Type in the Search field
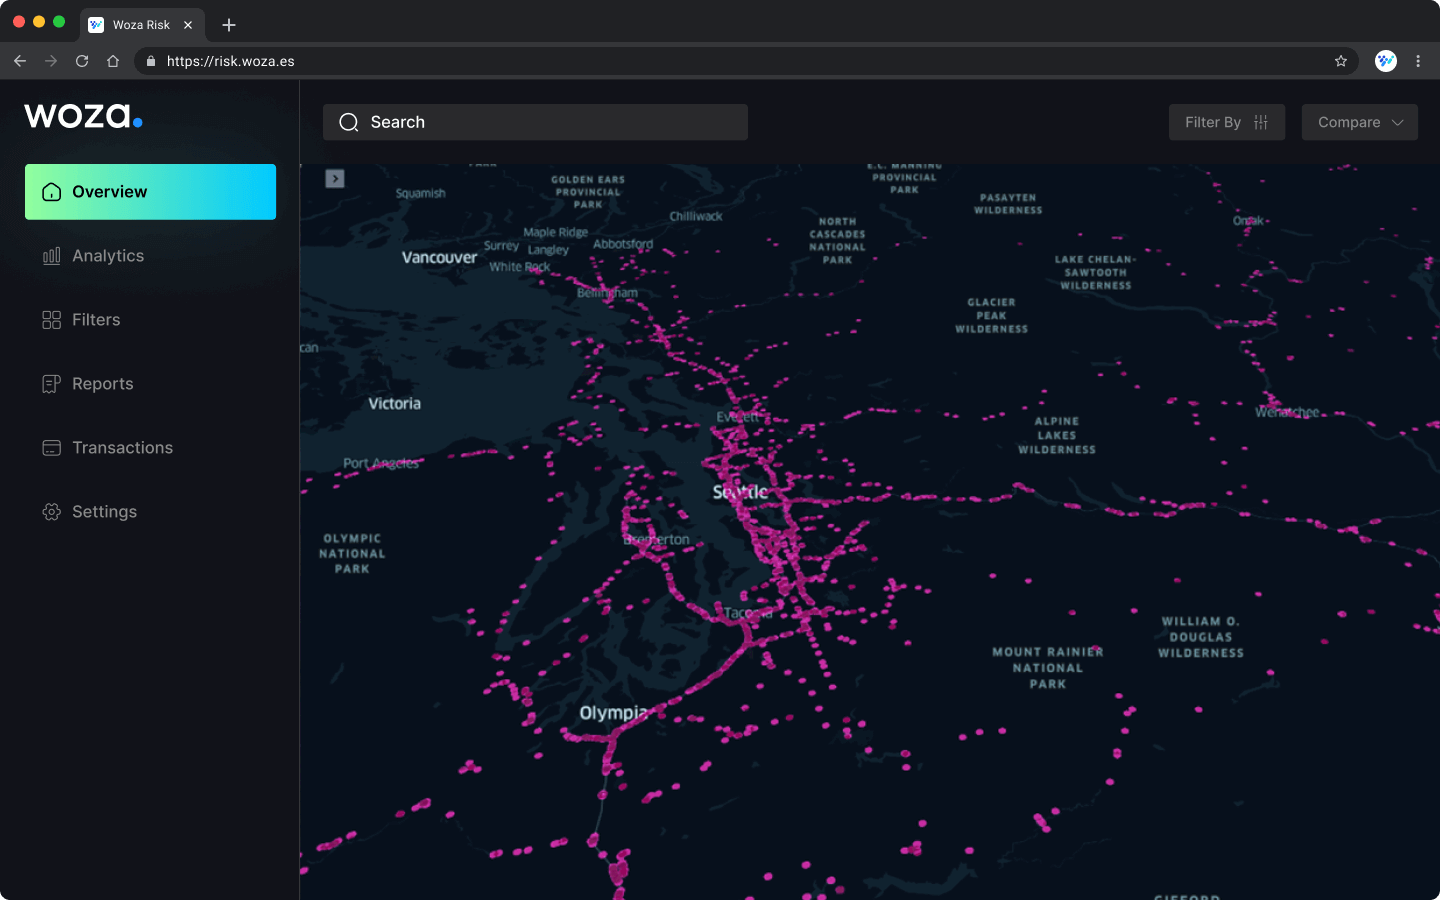The image size is (1440, 900). pos(550,122)
